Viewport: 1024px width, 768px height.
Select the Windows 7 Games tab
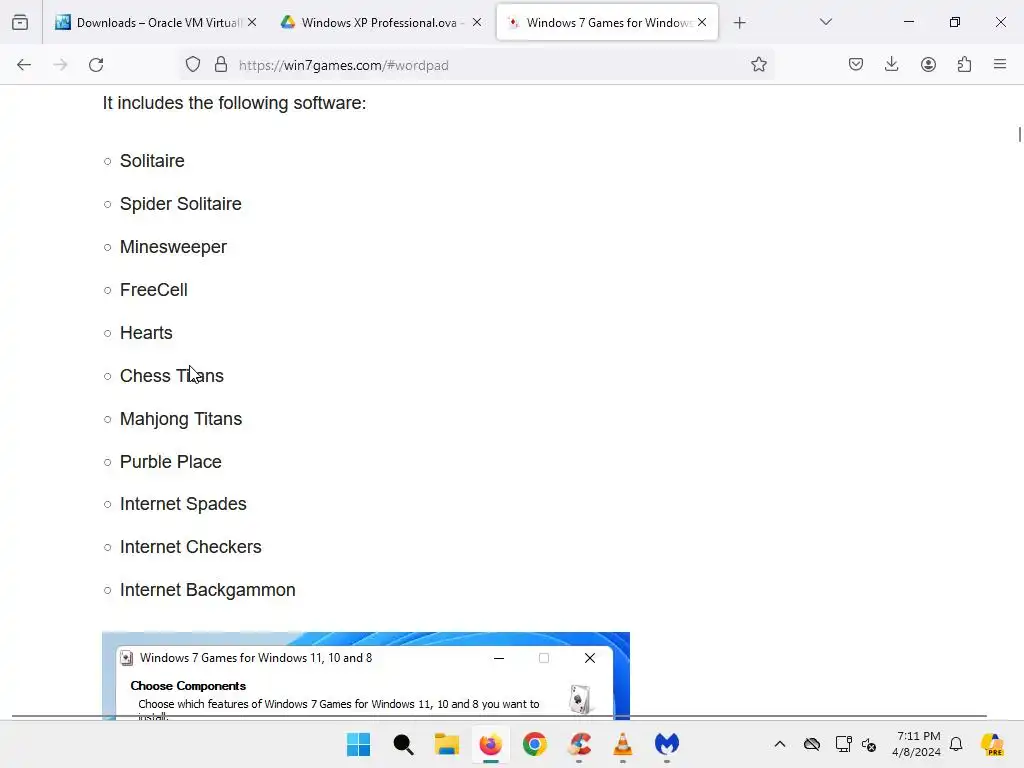(x=607, y=23)
